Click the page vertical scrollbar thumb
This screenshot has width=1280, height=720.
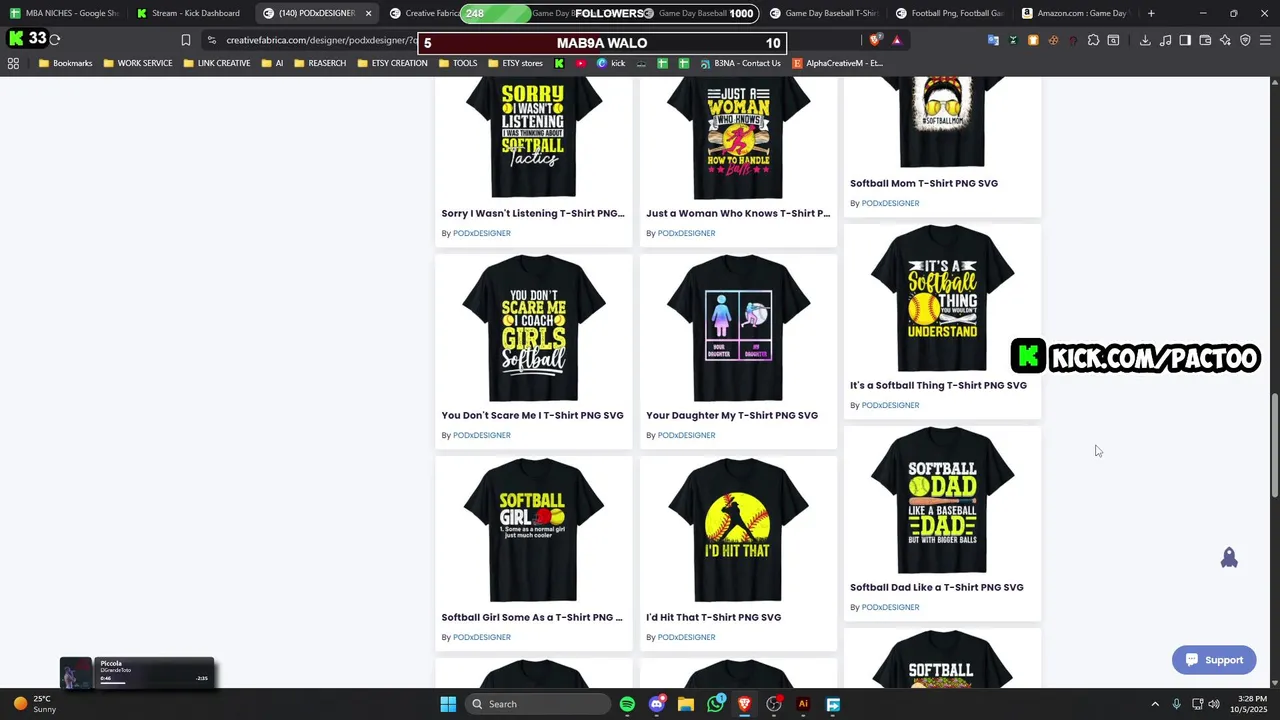(1275, 445)
